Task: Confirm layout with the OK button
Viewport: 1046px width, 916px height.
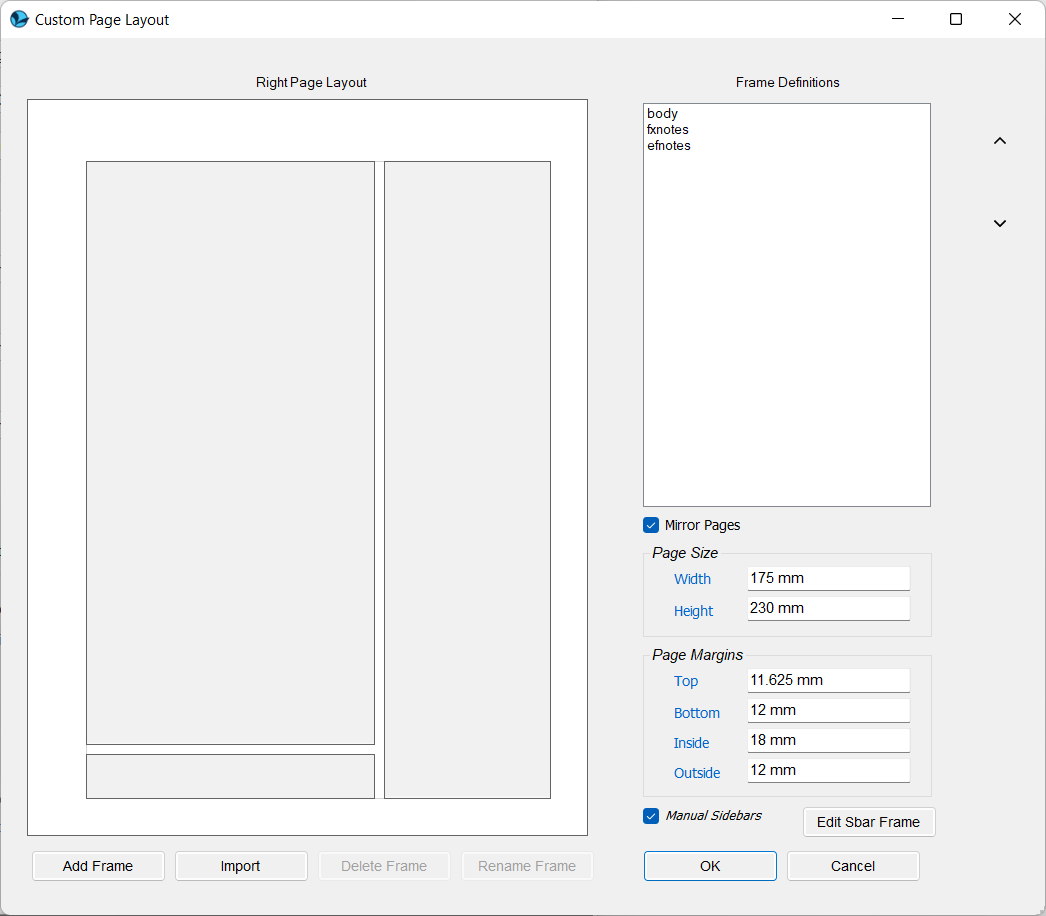Action: [710, 866]
